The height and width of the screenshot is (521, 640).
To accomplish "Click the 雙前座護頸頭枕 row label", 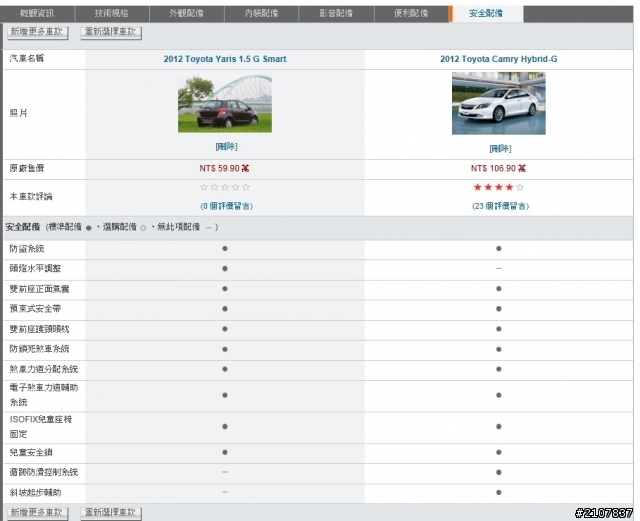I will pyautogui.click(x=40, y=329).
